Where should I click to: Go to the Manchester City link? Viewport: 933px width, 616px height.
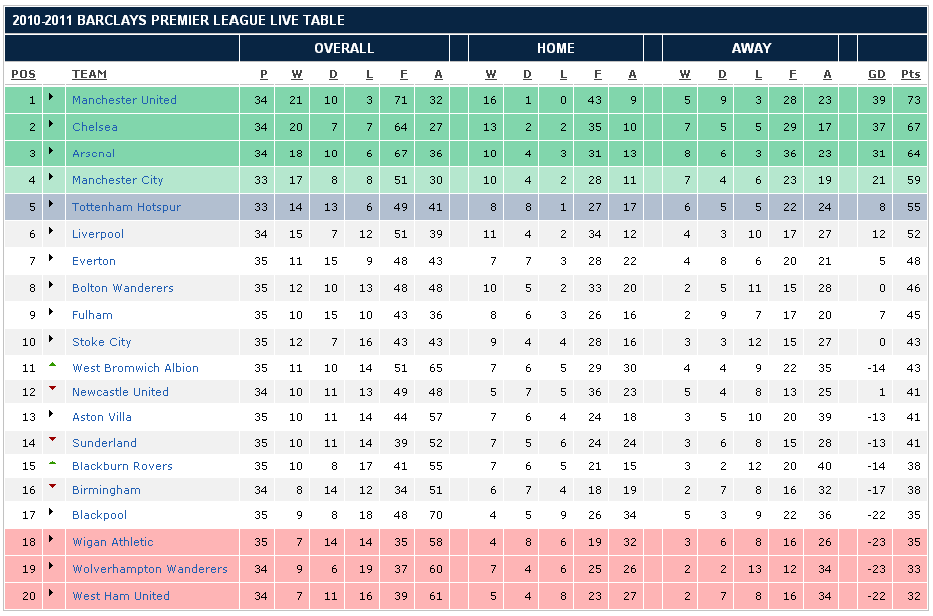pos(117,180)
